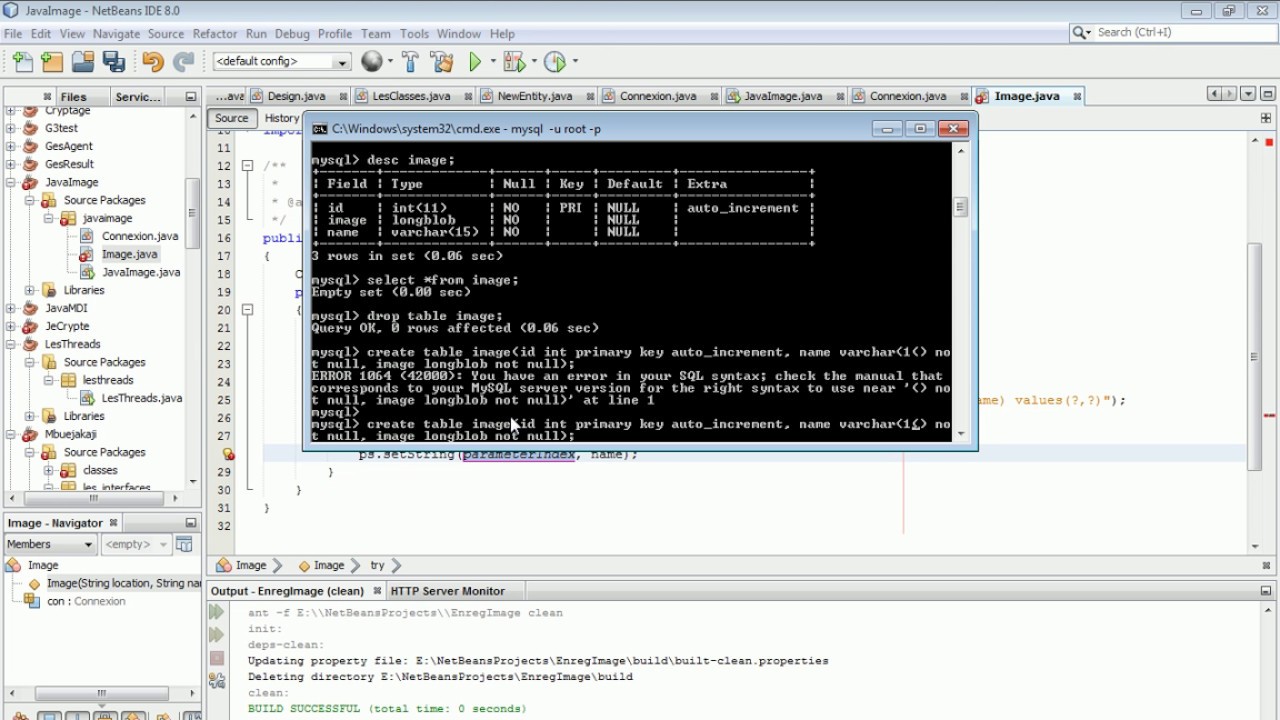1280x720 pixels.
Task: Switch to the Services panel tab
Action: coord(138,97)
